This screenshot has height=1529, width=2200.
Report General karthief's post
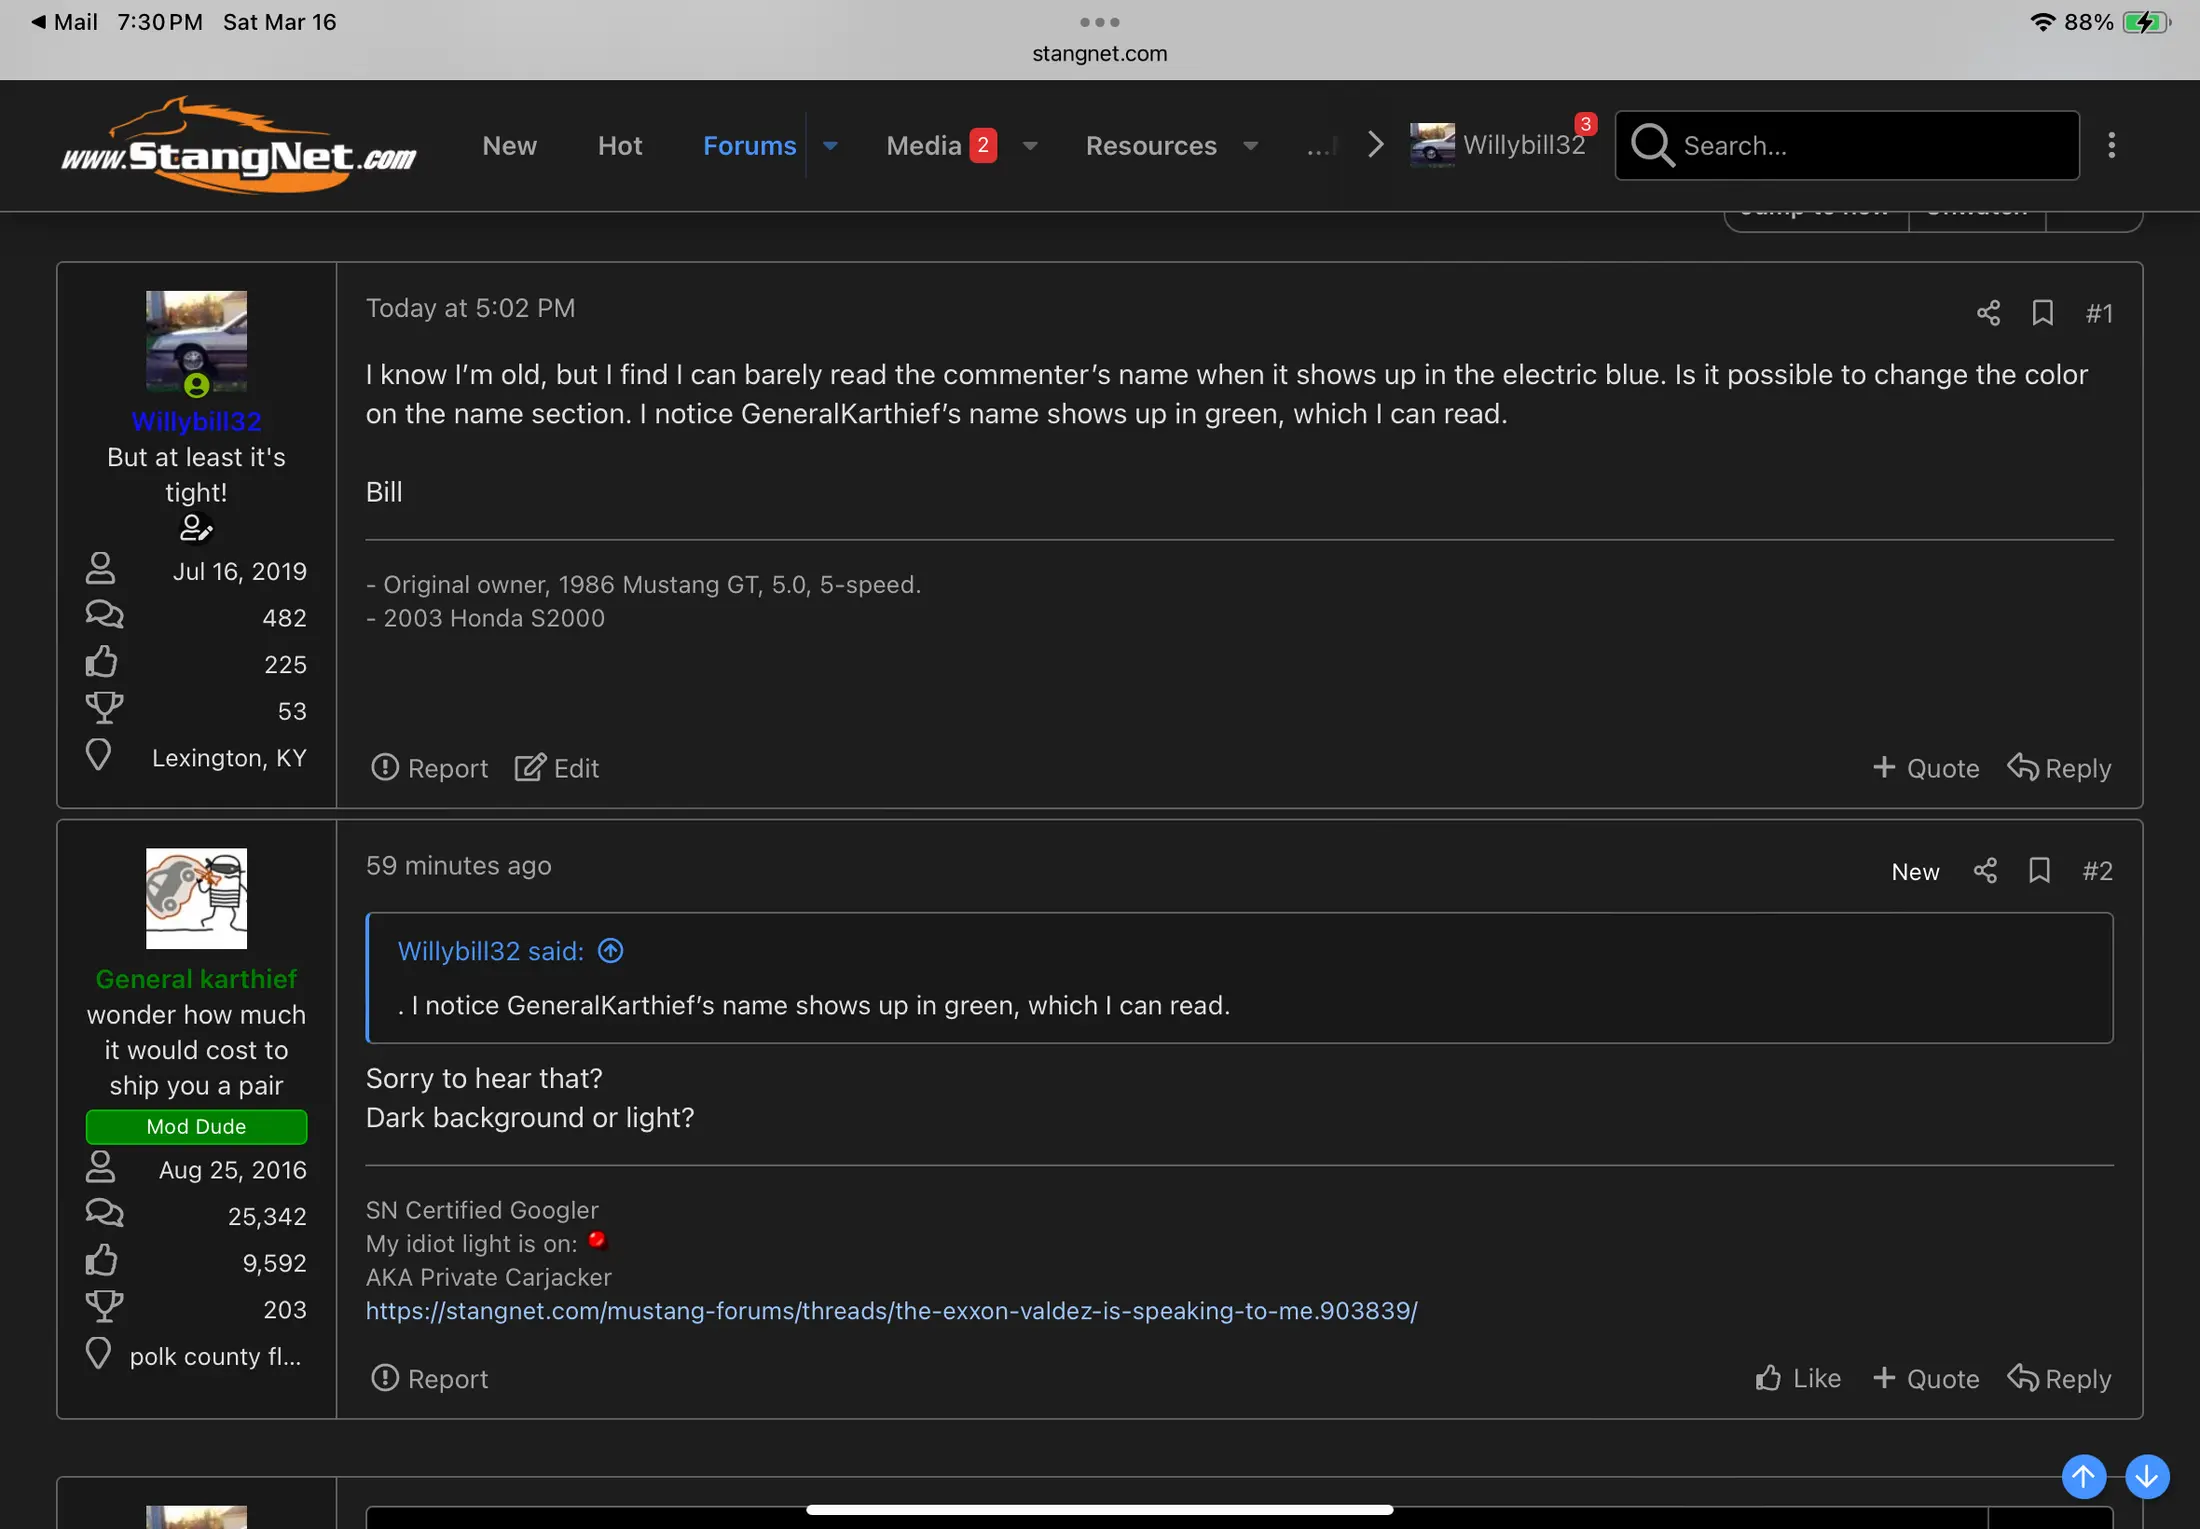(429, 1378)
